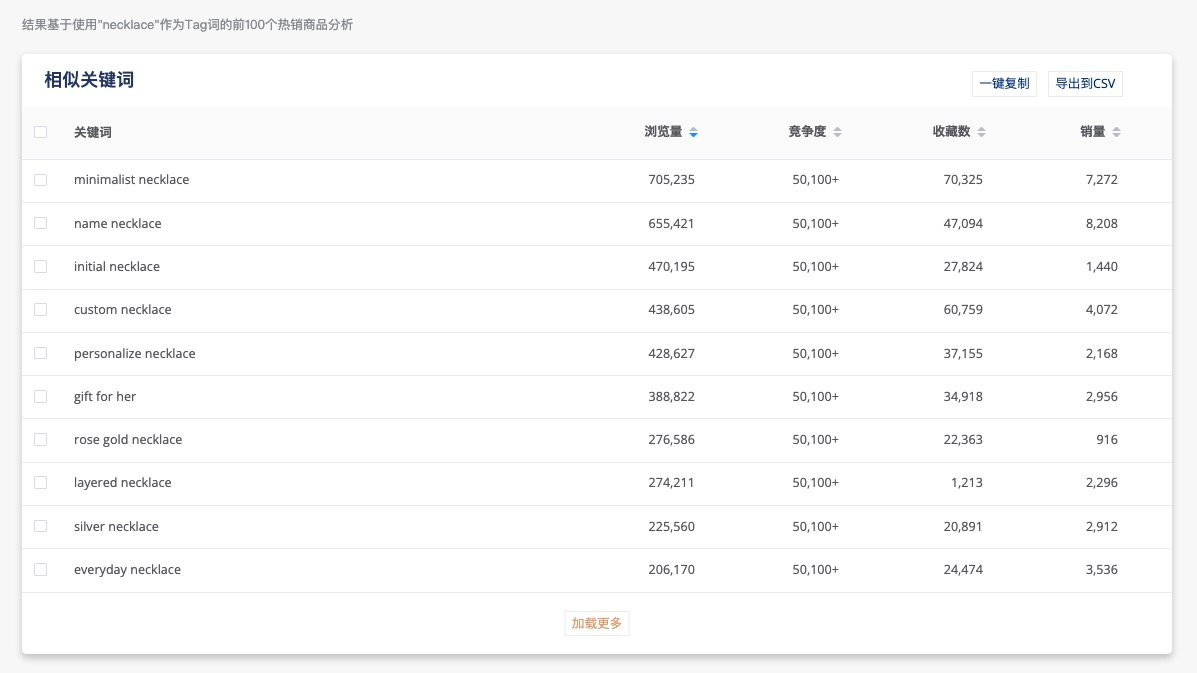Load more results with 加载更多
Image resolution: width=1197 pixels, height=673 pixels.
(x=596, y=622)
